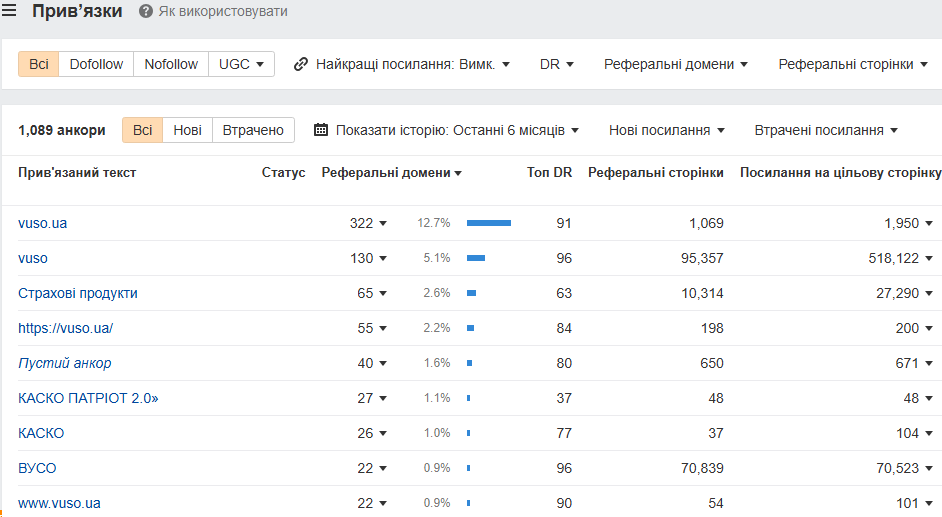The width and height of the screenshot is (942, 517).
Task: Open the DR filter dropdown
Action: [x=556, y=64]
